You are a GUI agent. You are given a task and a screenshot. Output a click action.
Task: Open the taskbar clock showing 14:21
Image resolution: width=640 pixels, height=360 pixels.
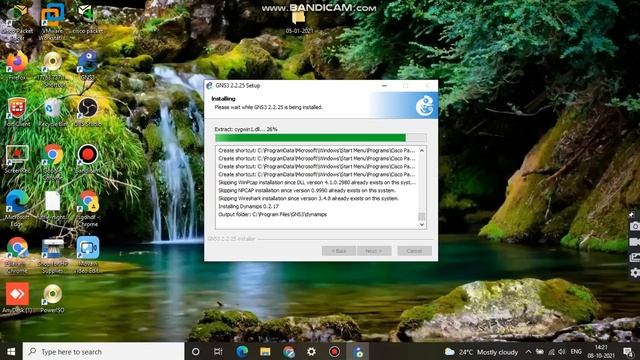point(601,351)
